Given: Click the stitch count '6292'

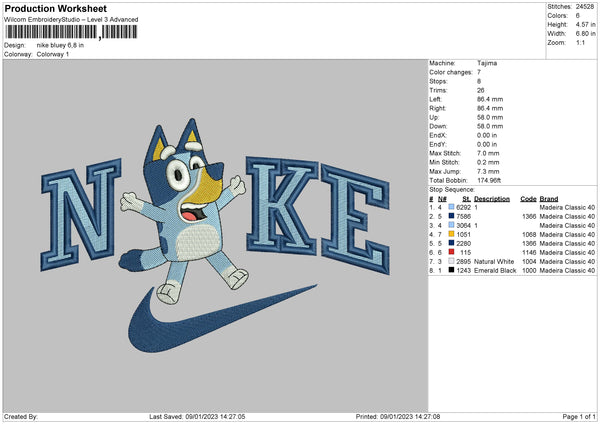Looking at the screenshot, I should pos(463,207).
